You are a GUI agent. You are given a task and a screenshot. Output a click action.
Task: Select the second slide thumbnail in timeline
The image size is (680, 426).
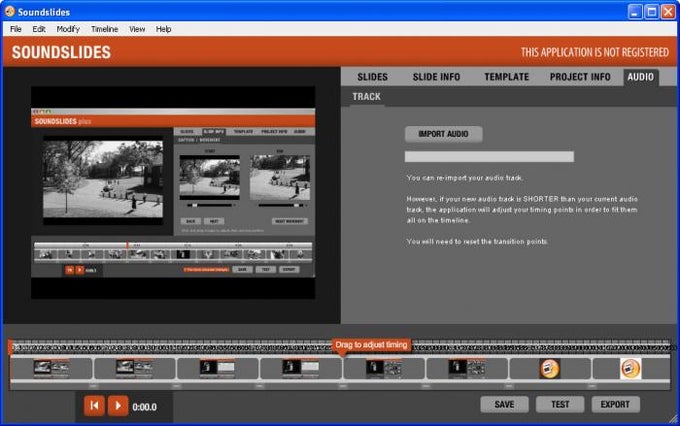134,368
